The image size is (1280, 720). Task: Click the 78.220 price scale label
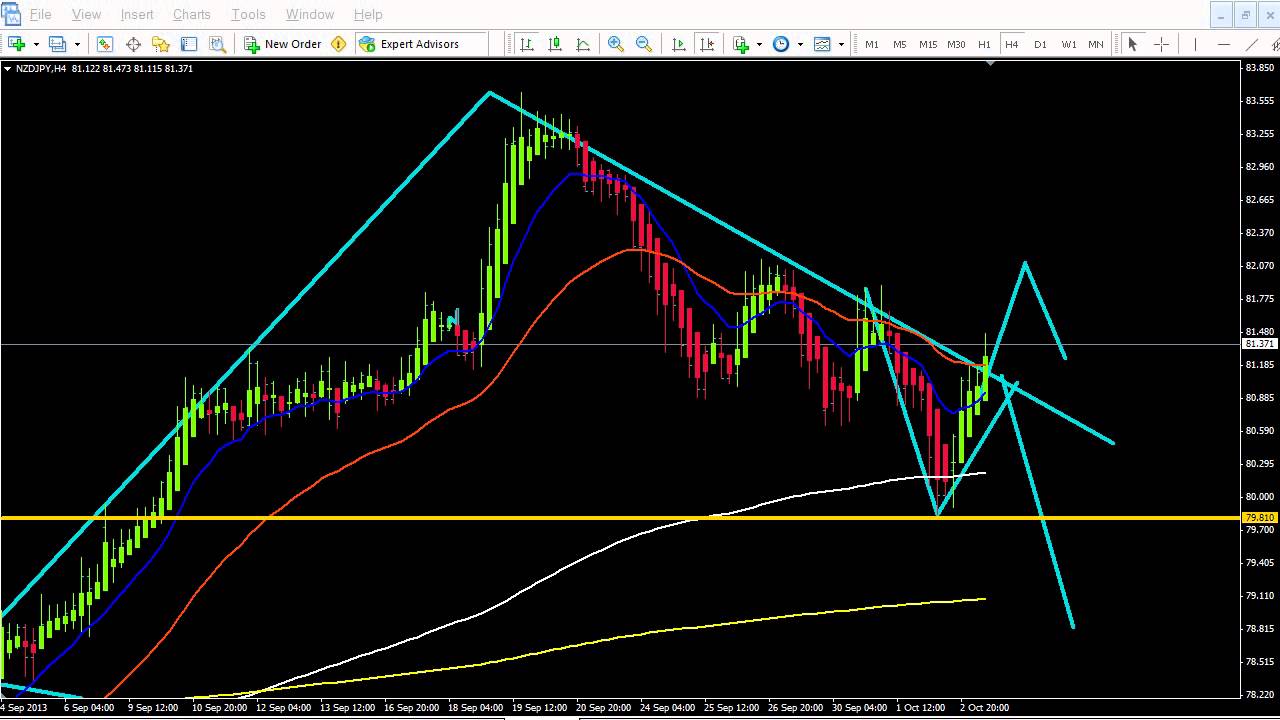coord(1259,694)
